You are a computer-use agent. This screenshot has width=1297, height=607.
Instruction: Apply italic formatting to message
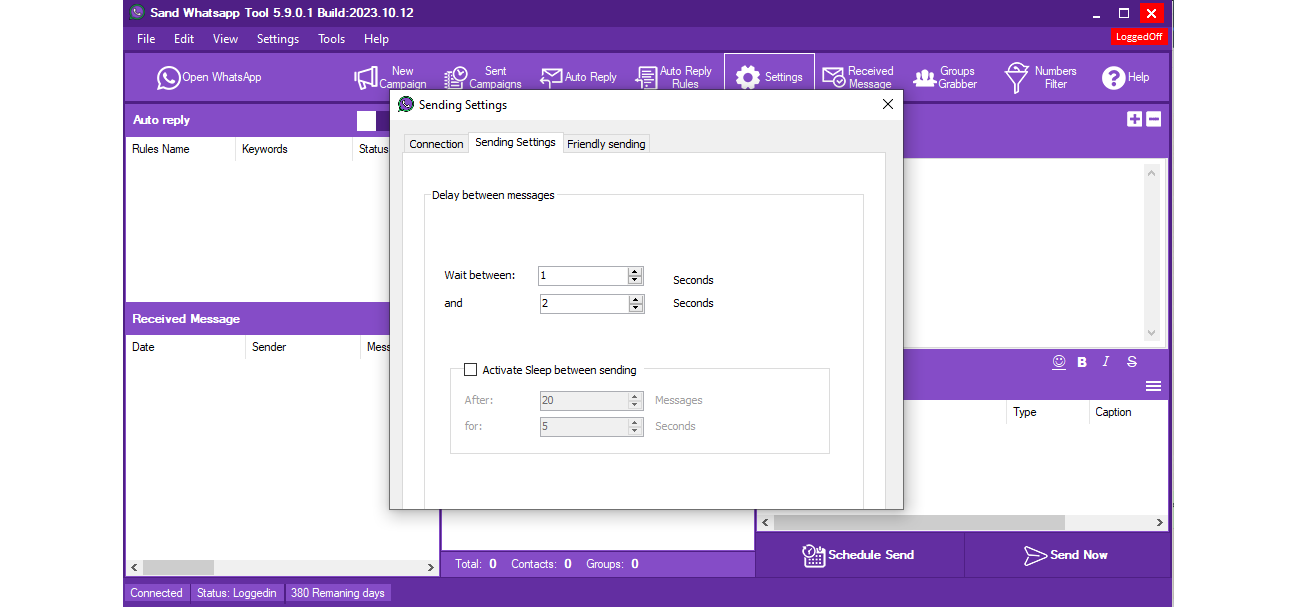[x=1106, y=362]
